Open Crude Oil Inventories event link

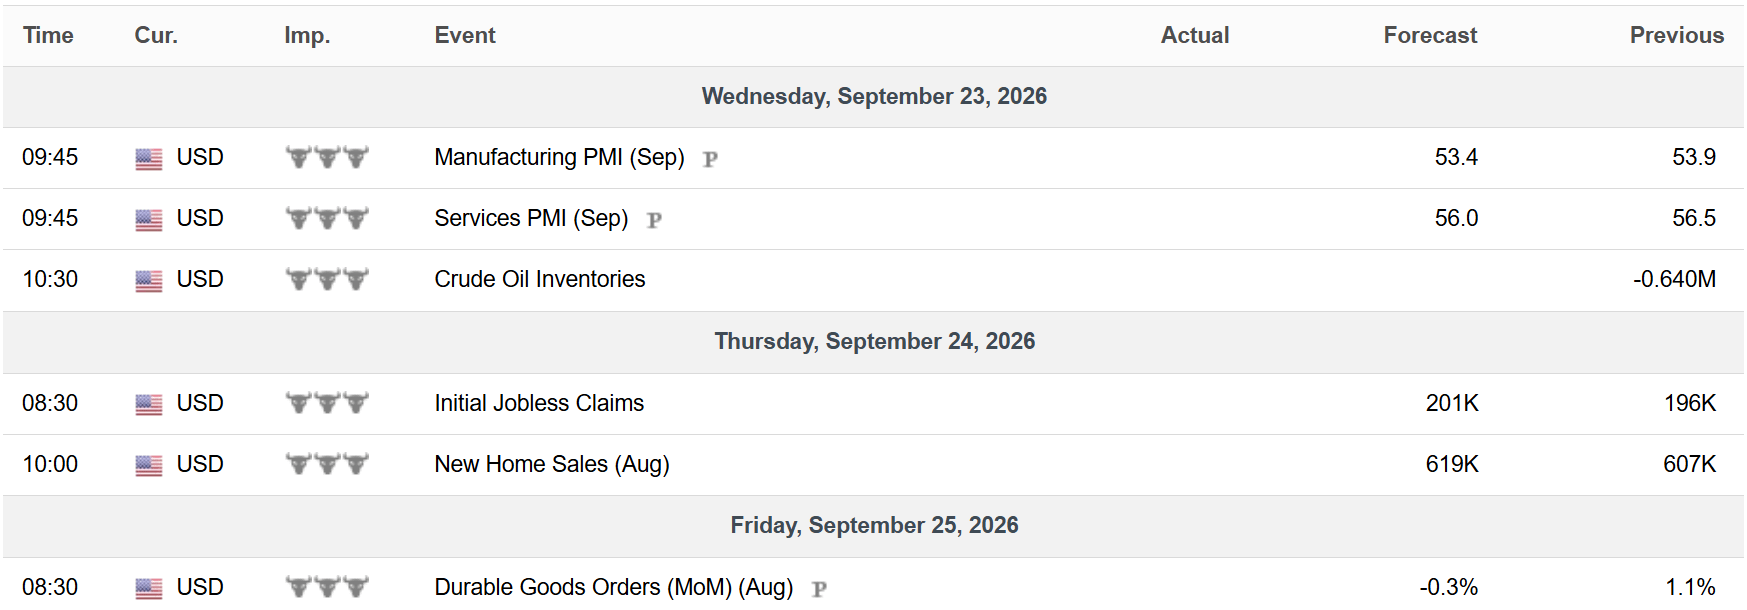[540, 279]
